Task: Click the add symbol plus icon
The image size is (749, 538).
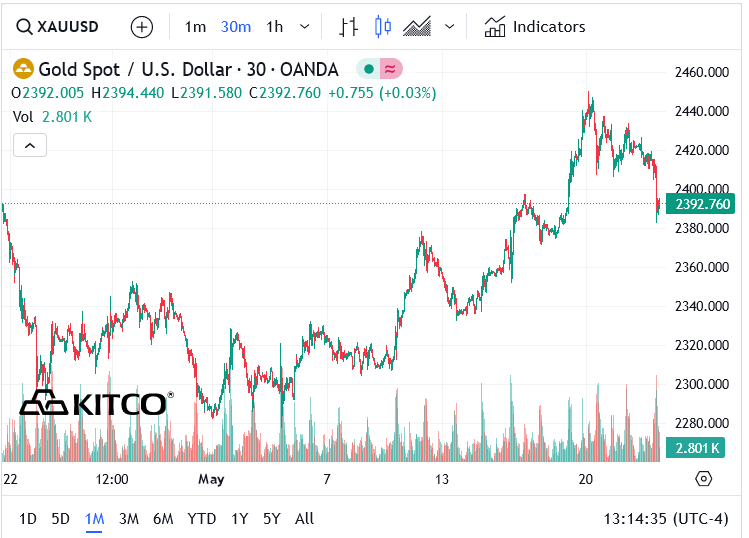Action: coord(142,27)
